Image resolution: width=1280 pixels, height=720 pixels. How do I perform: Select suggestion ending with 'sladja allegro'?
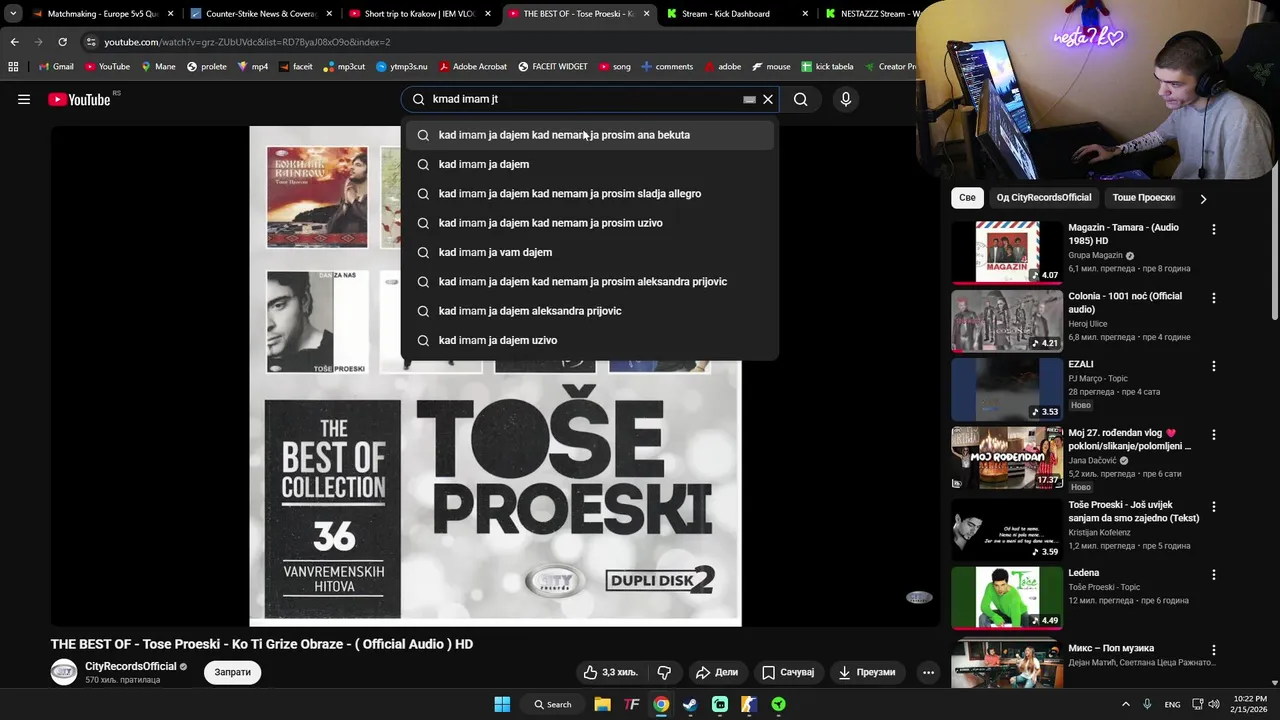(x=588, y=193)
